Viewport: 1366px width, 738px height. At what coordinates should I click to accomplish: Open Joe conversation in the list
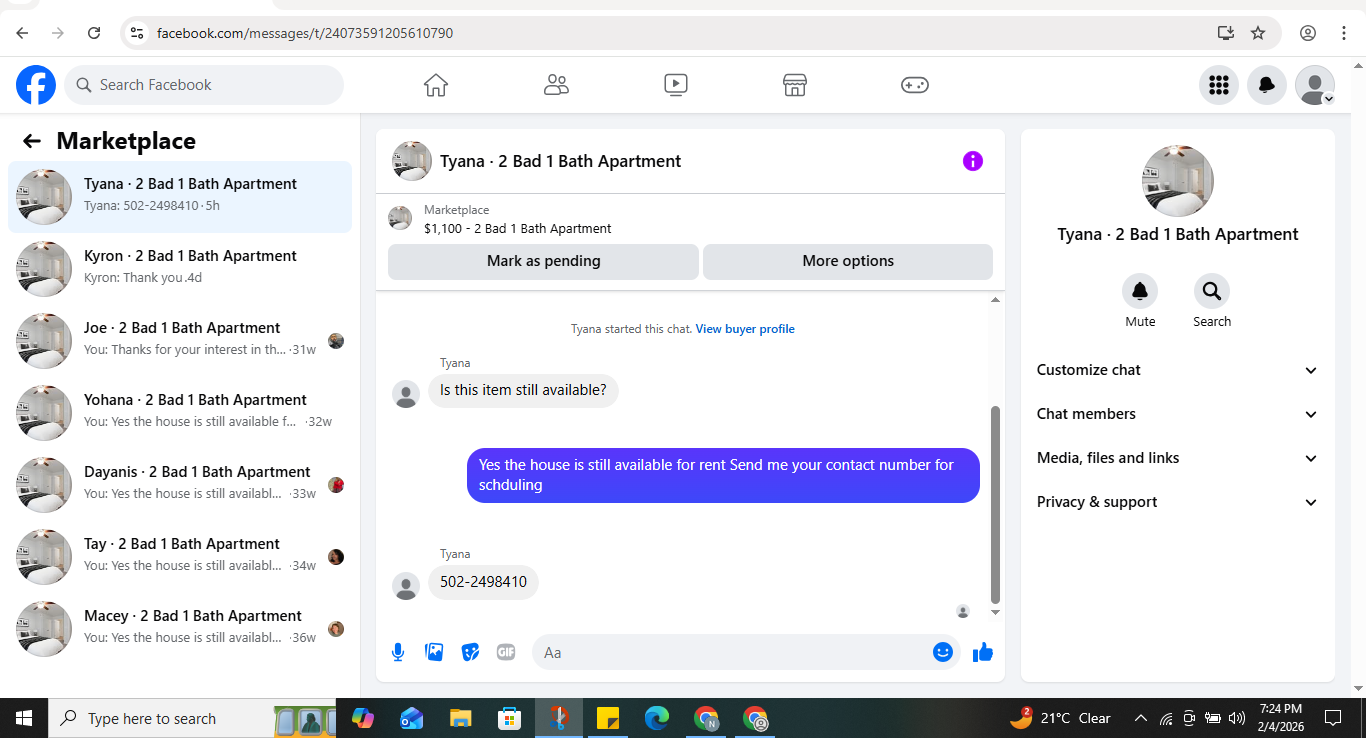[180, 341]
